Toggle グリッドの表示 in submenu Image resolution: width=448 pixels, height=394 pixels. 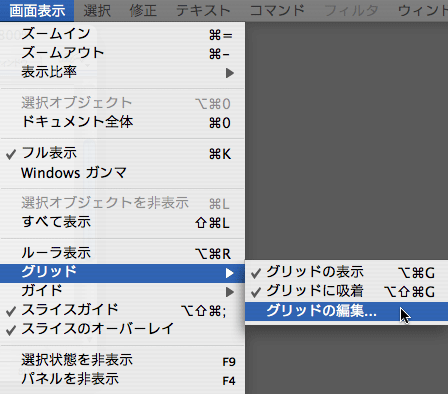[x=347, y=273]
